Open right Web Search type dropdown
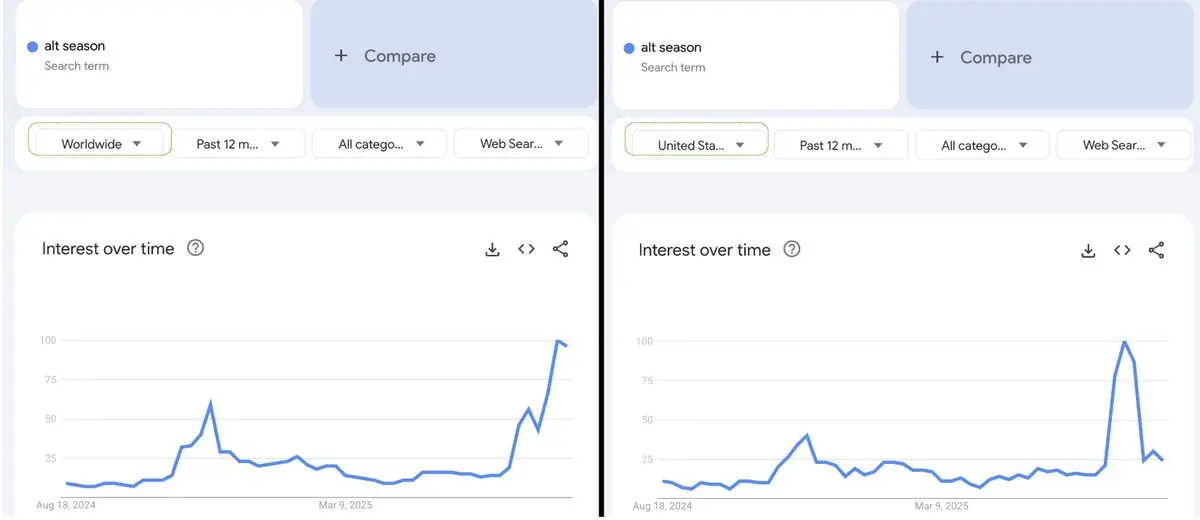 [1124, 145]
